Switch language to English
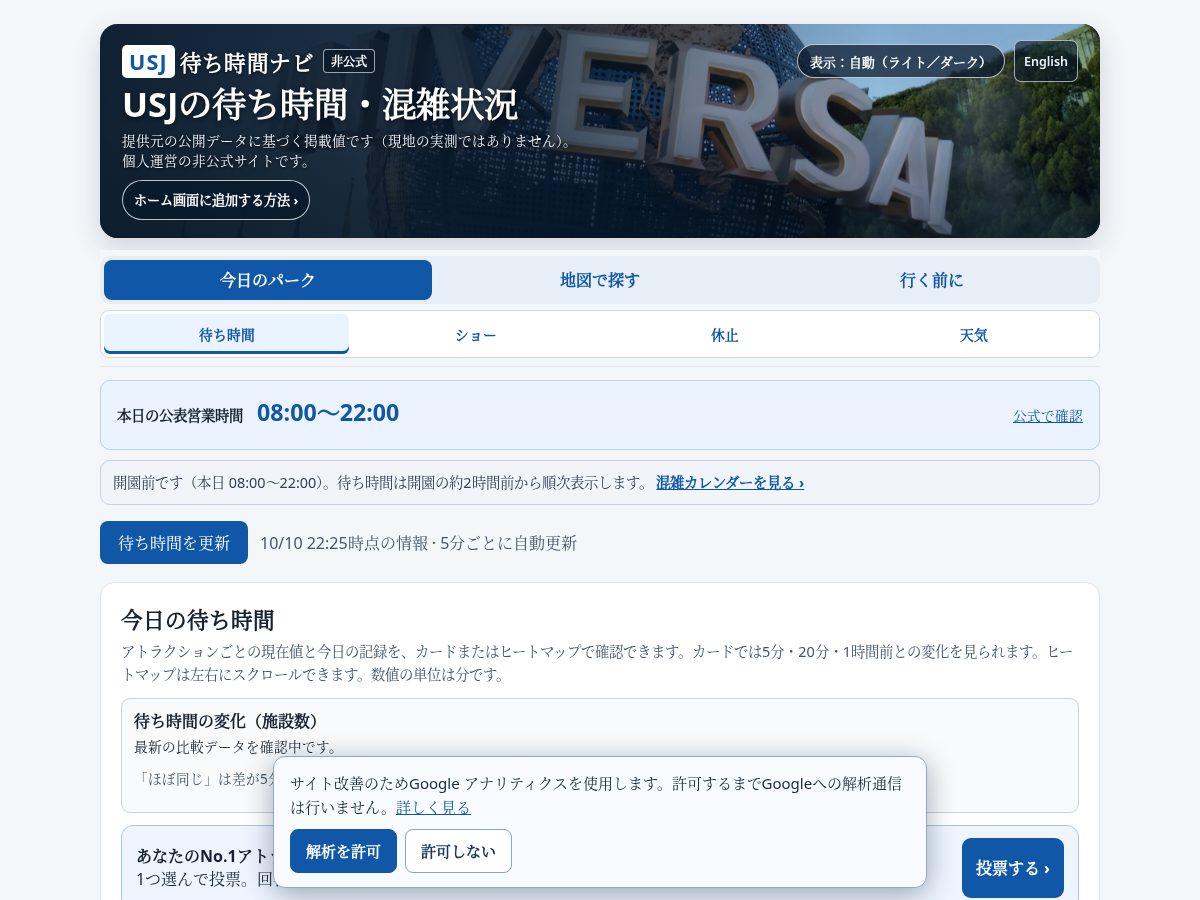 1046,61
